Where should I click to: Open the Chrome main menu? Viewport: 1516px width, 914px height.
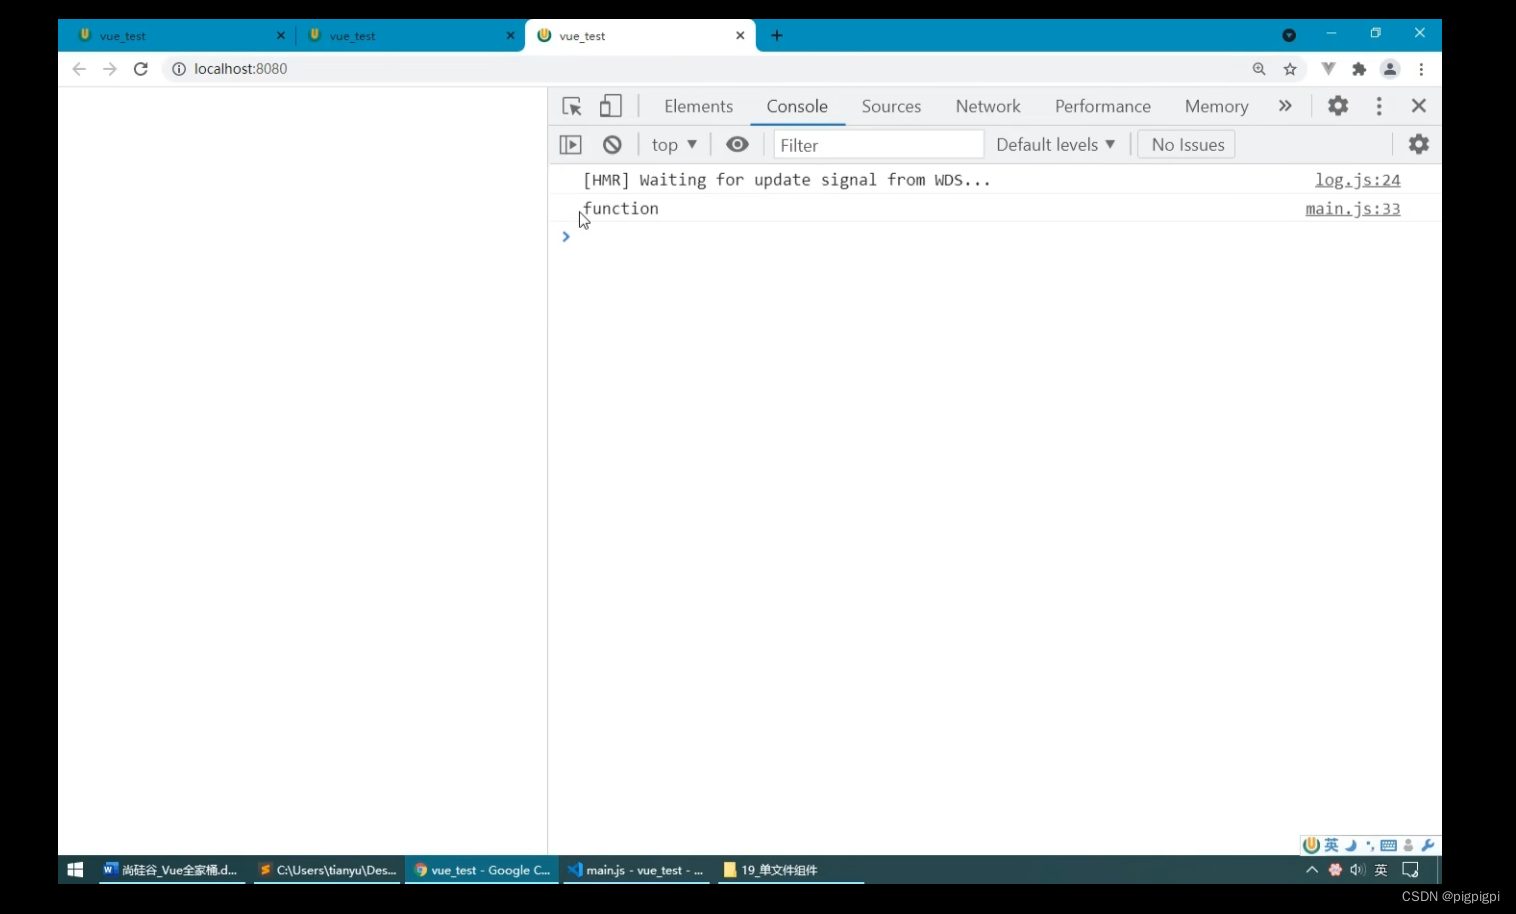click(1421, 69)
